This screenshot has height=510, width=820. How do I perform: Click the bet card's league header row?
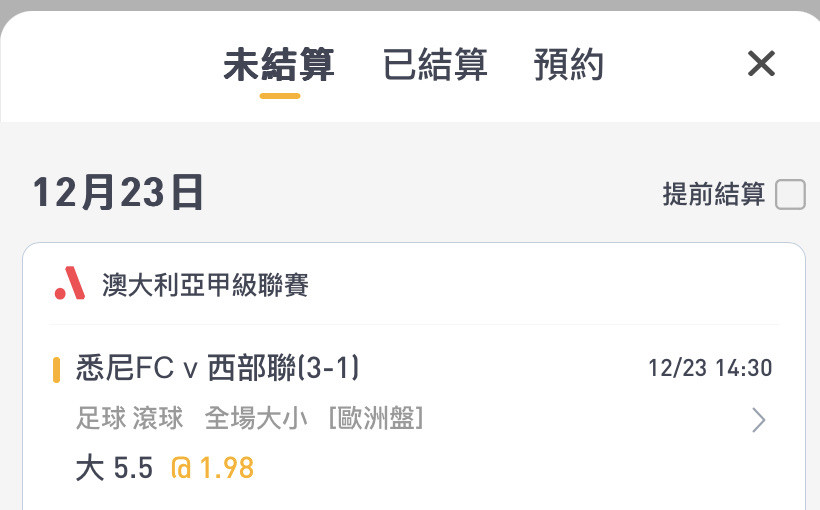click(414, 285)
